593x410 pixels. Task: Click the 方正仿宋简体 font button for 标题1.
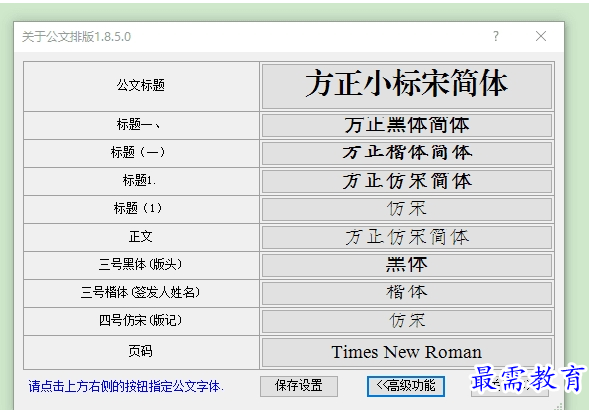[407, 181]
